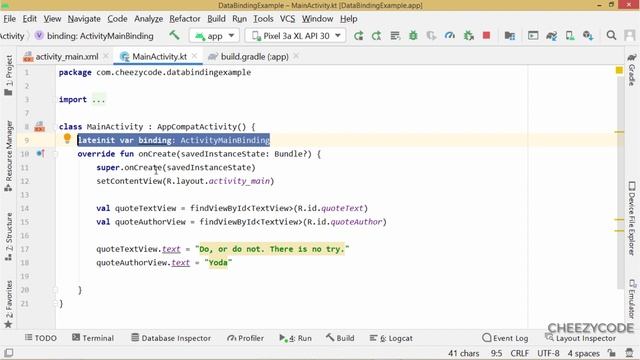Open the Database Inspector tool window
640x360 pixels.
tap(171, 338)
